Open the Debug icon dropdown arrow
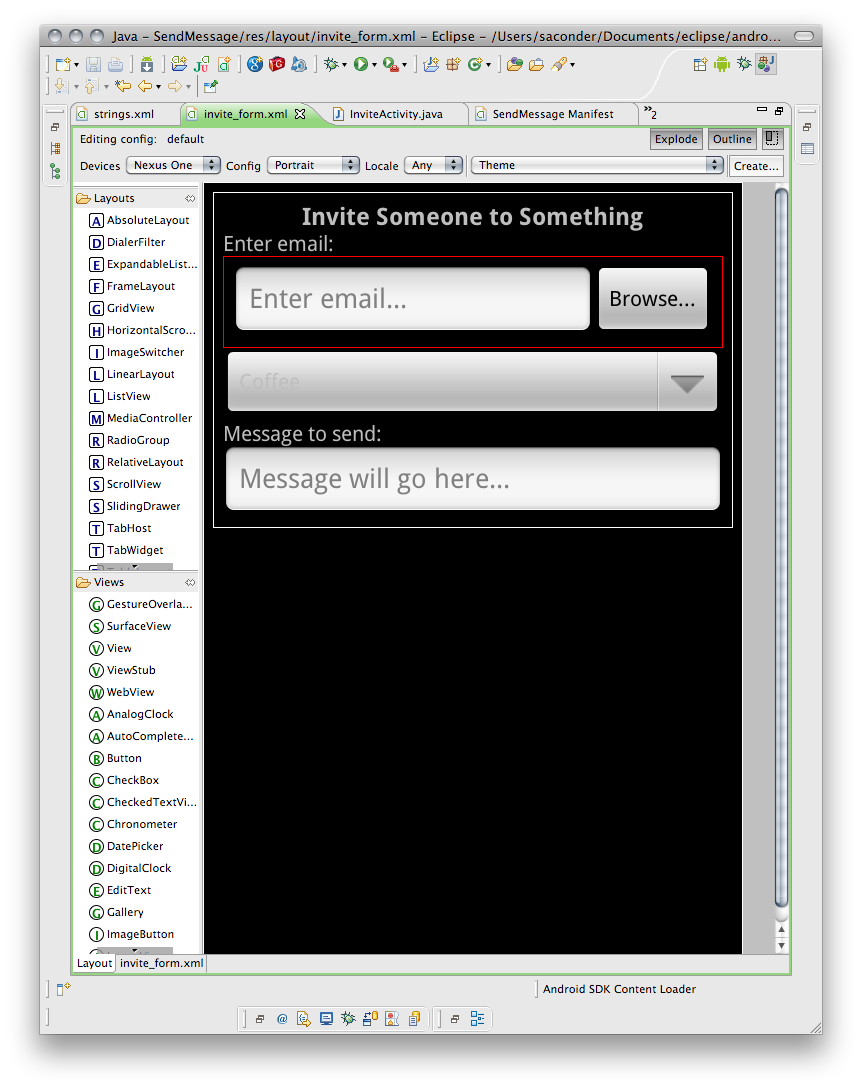Viewport: 862px width, 1089px height. pos(344,65)
